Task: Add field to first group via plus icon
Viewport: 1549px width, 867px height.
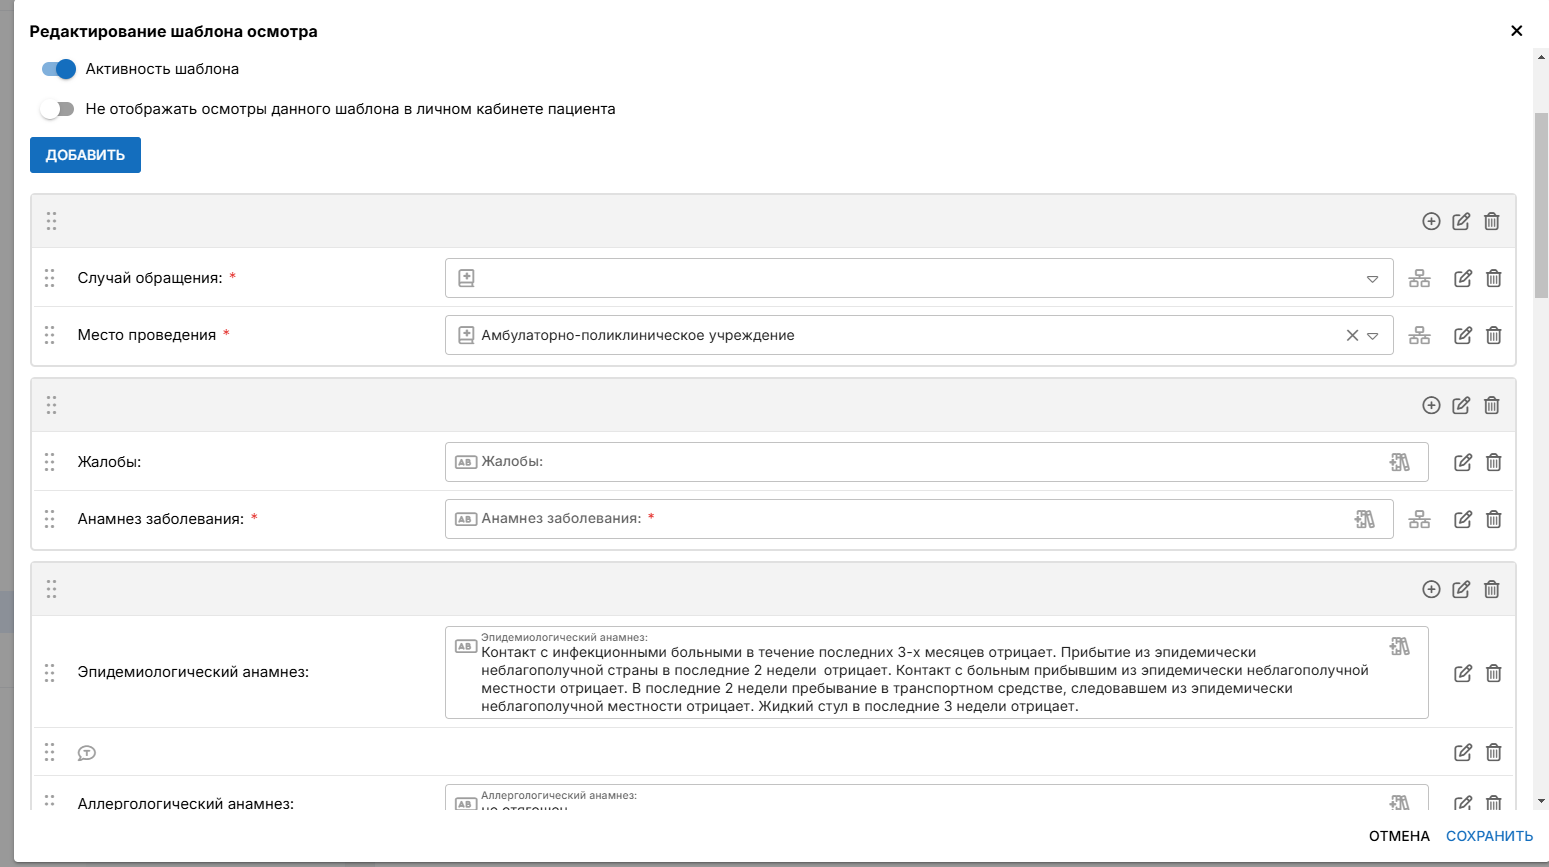Action: click(1431, 221)
